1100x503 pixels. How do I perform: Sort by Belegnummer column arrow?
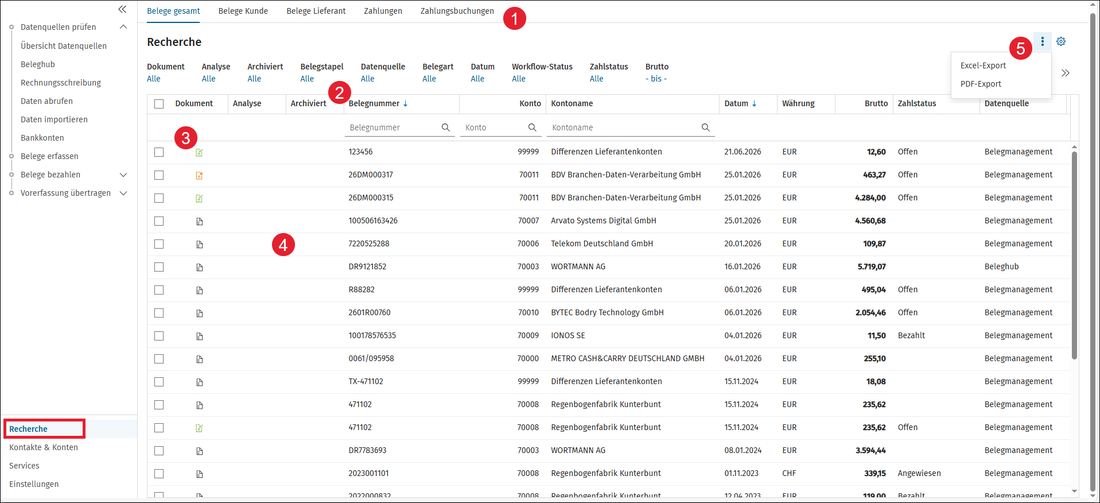[405, 104]
